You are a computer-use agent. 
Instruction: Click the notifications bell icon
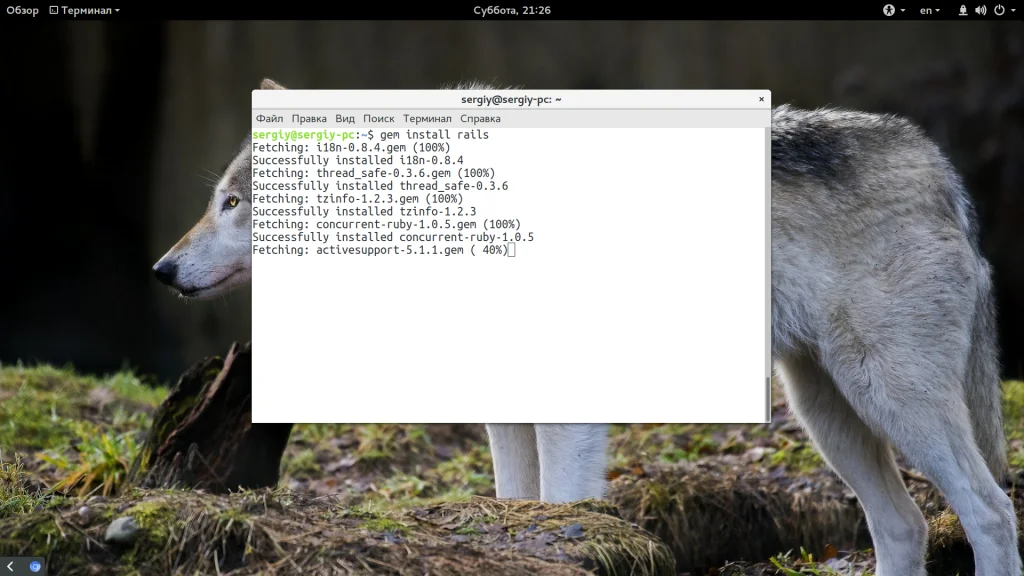(x=963, y=10)
